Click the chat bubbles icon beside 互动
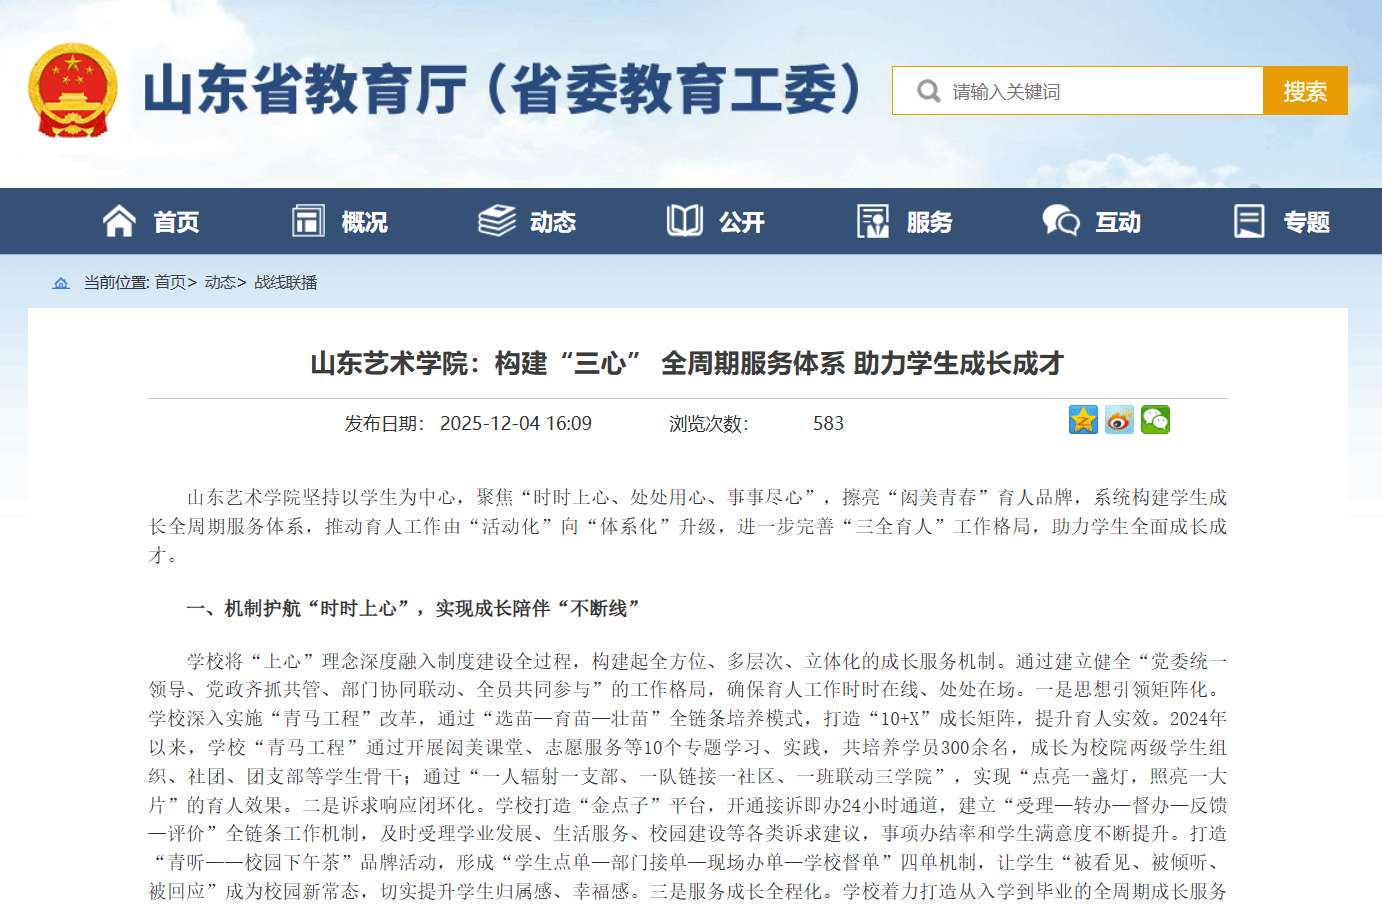Image resolution: width=1382 pixels, height=906 pixels. [x=1061, y=221]
